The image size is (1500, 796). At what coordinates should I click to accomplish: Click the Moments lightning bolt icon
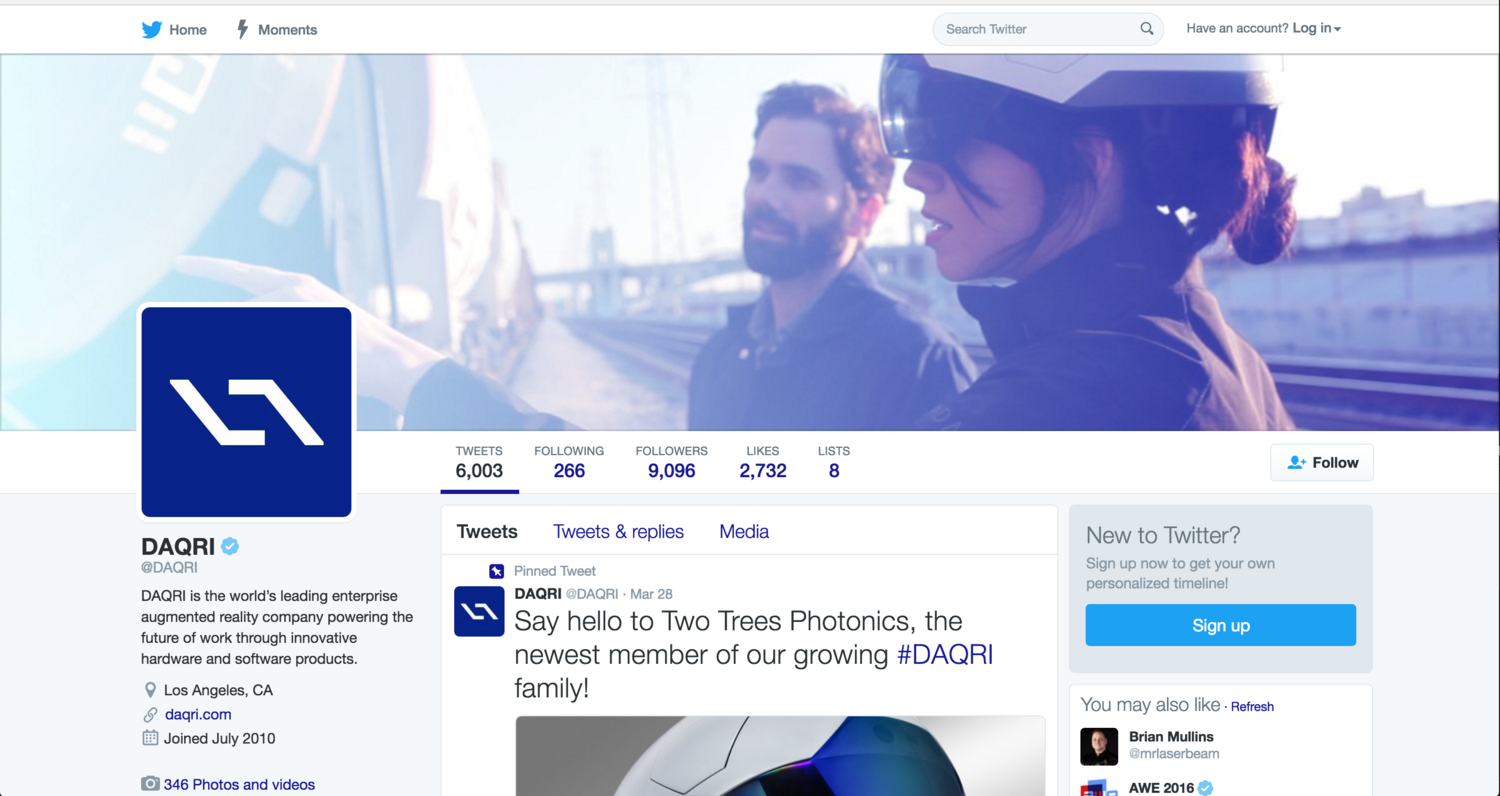click(242, 29)
